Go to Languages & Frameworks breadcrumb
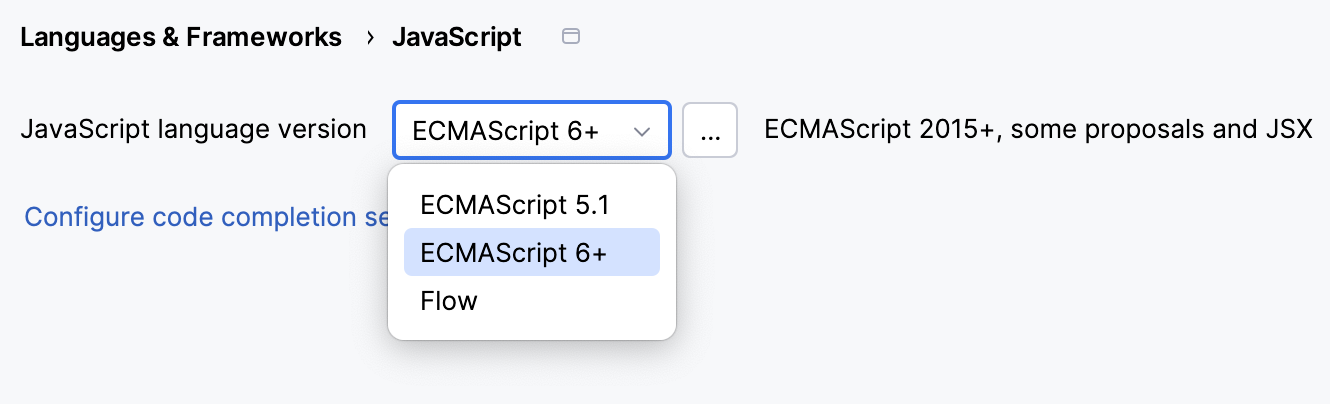 181,38
